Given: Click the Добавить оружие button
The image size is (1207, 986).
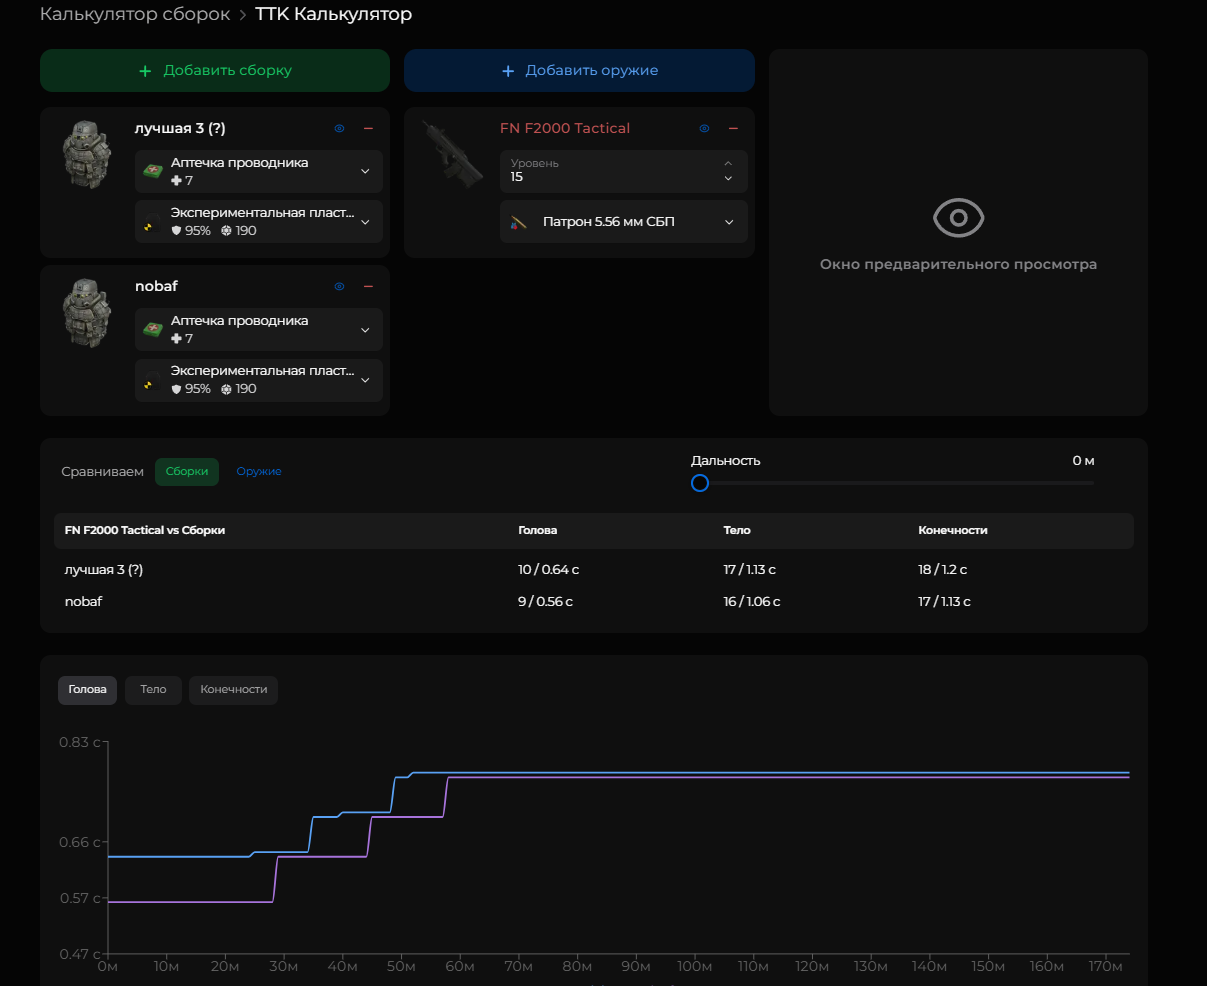Looking at the screenshot, I should 579,71.
